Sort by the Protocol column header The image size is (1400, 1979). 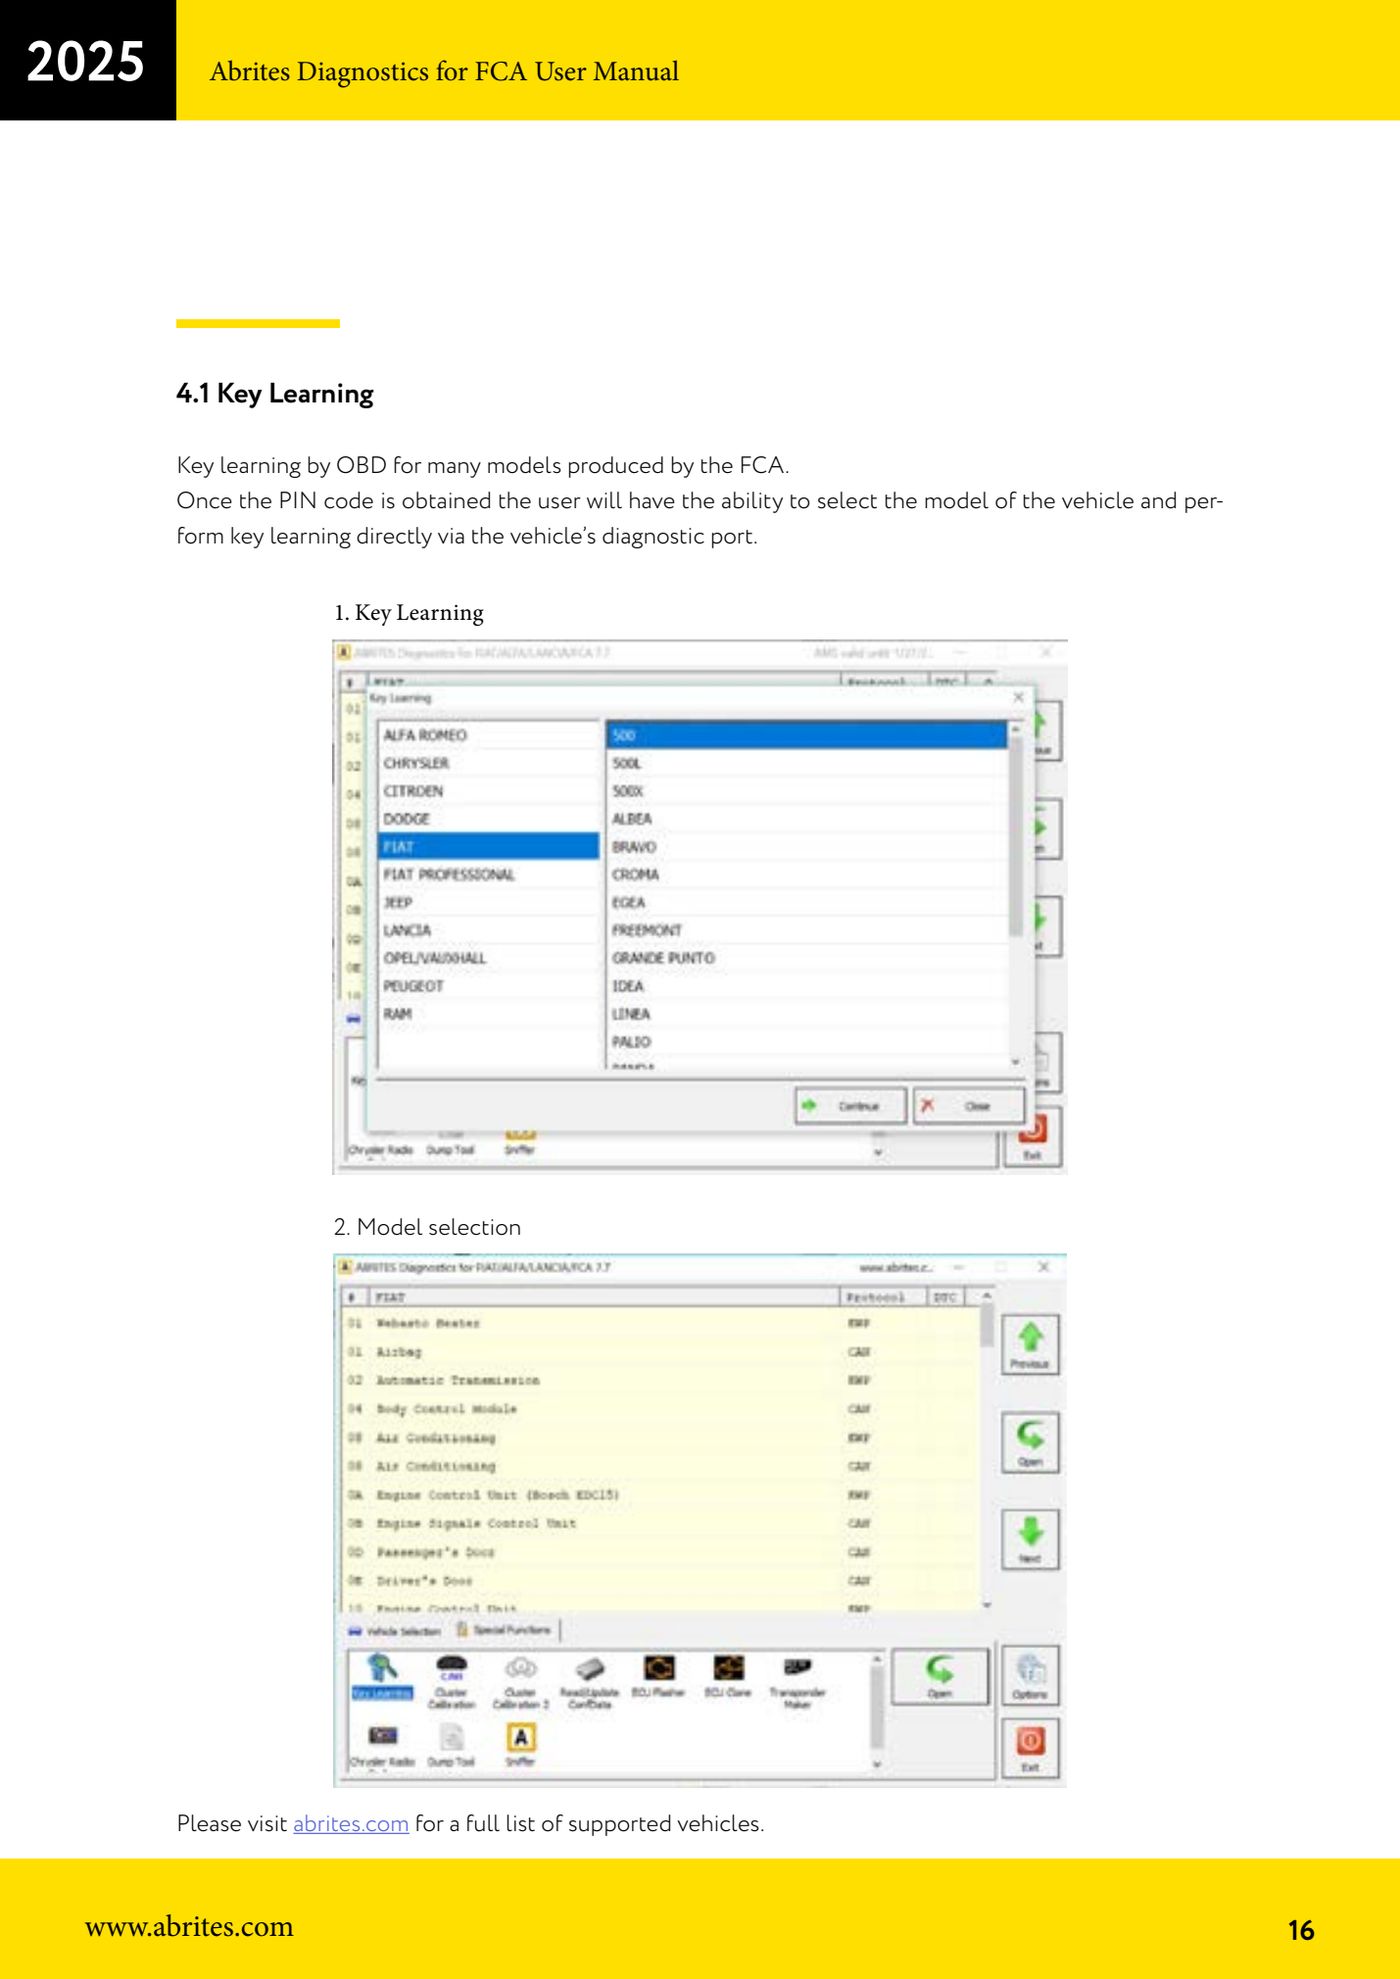click(882, 1297)
